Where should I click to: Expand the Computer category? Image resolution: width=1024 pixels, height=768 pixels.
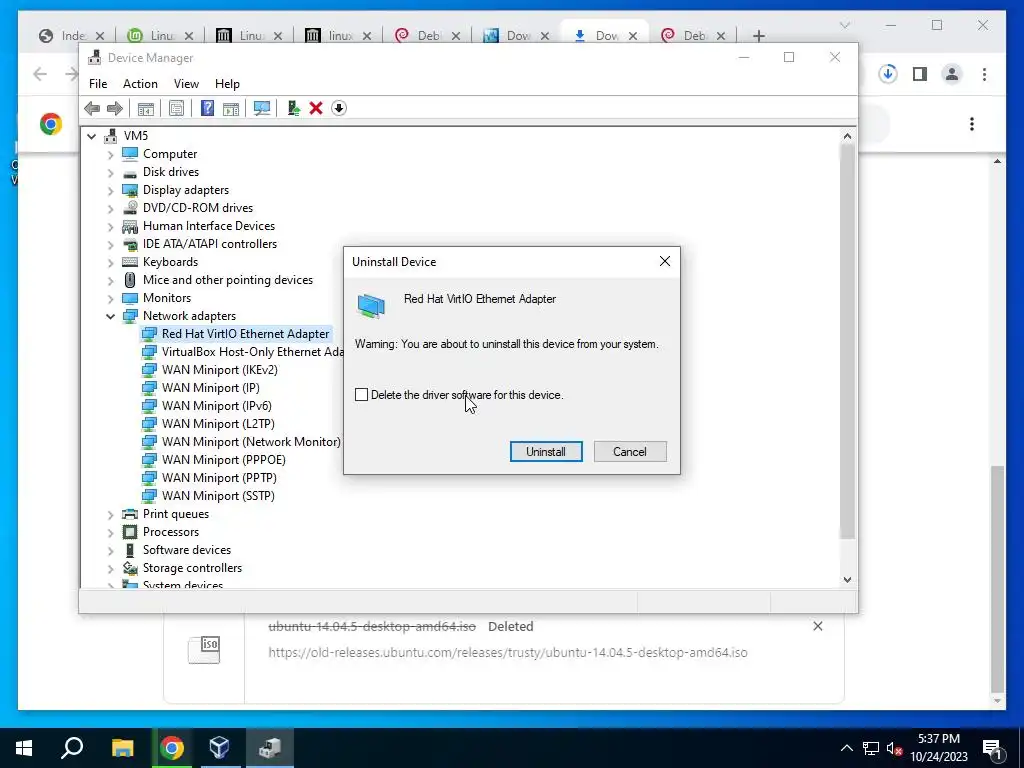(x=110, y=155)
